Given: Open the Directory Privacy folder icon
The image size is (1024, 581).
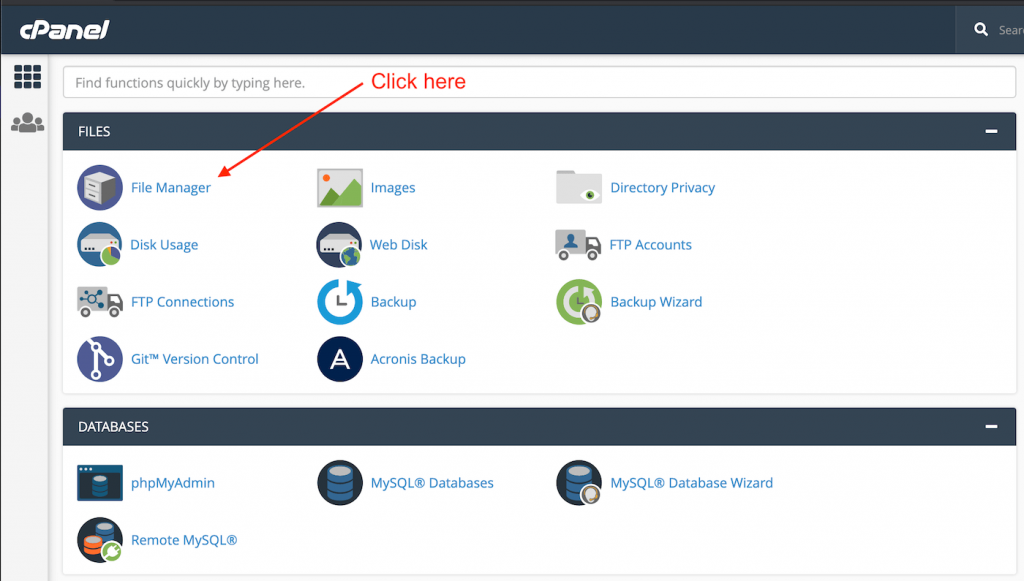Looking at the screenshot, I should tap(579, 187).
